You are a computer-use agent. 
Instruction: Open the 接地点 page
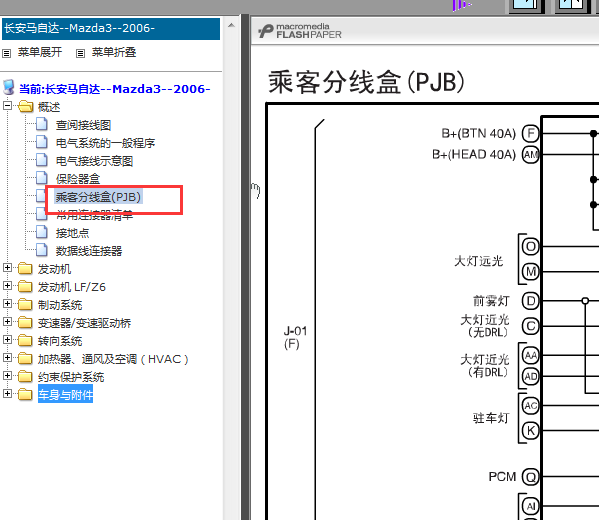72,233
